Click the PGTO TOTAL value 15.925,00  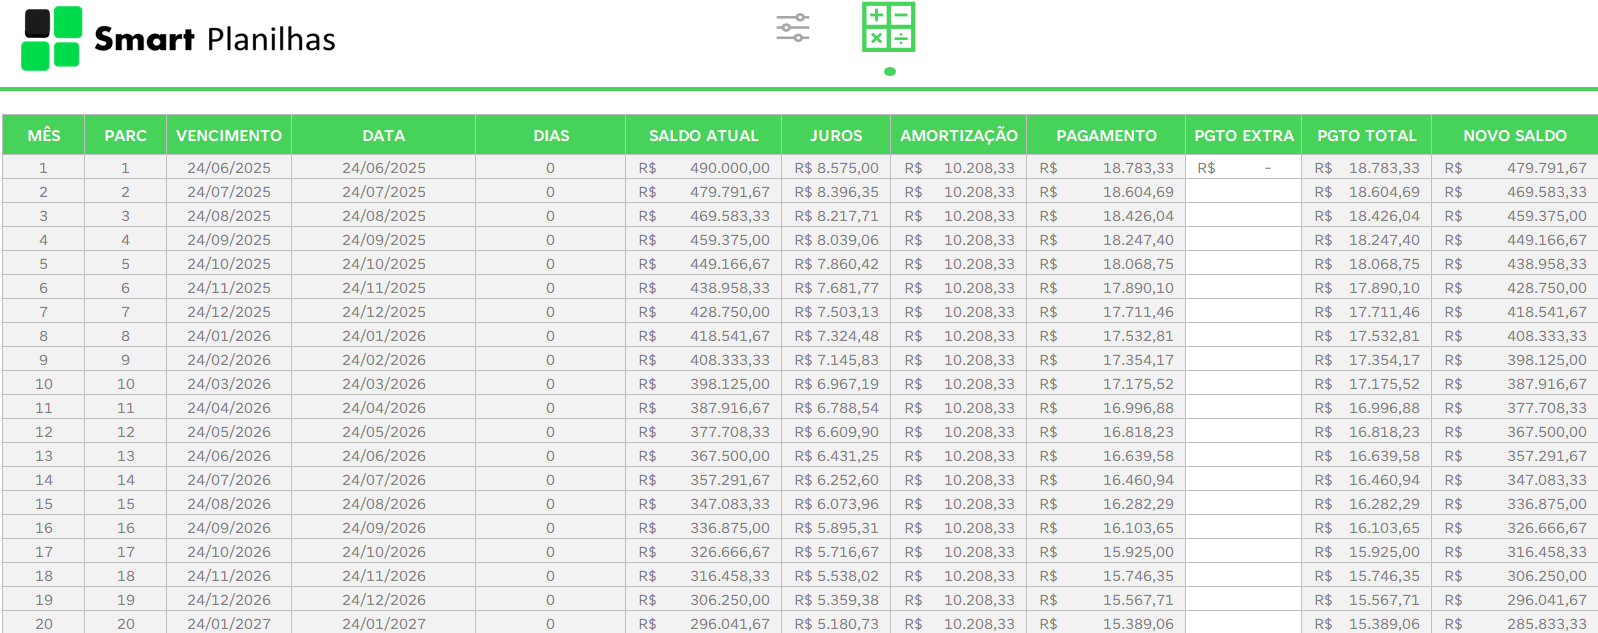tap(1384, 552)
